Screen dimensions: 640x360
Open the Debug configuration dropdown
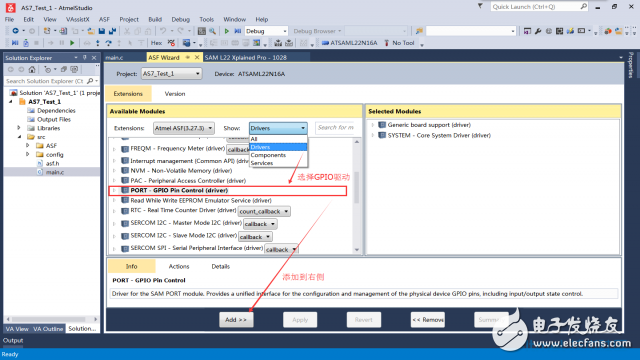pyautogui.click(x=266, y=31)
